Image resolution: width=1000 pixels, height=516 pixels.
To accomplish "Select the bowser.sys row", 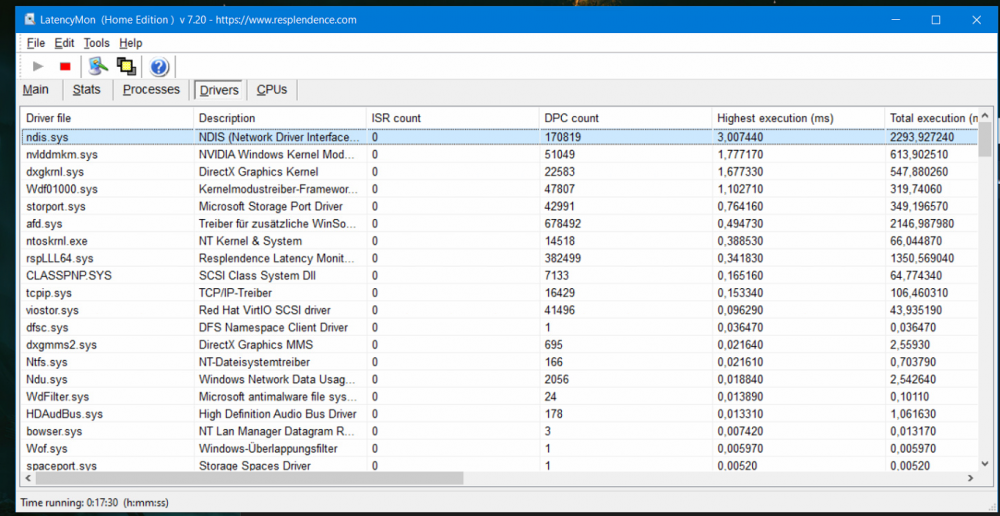I will coord(499,431).
